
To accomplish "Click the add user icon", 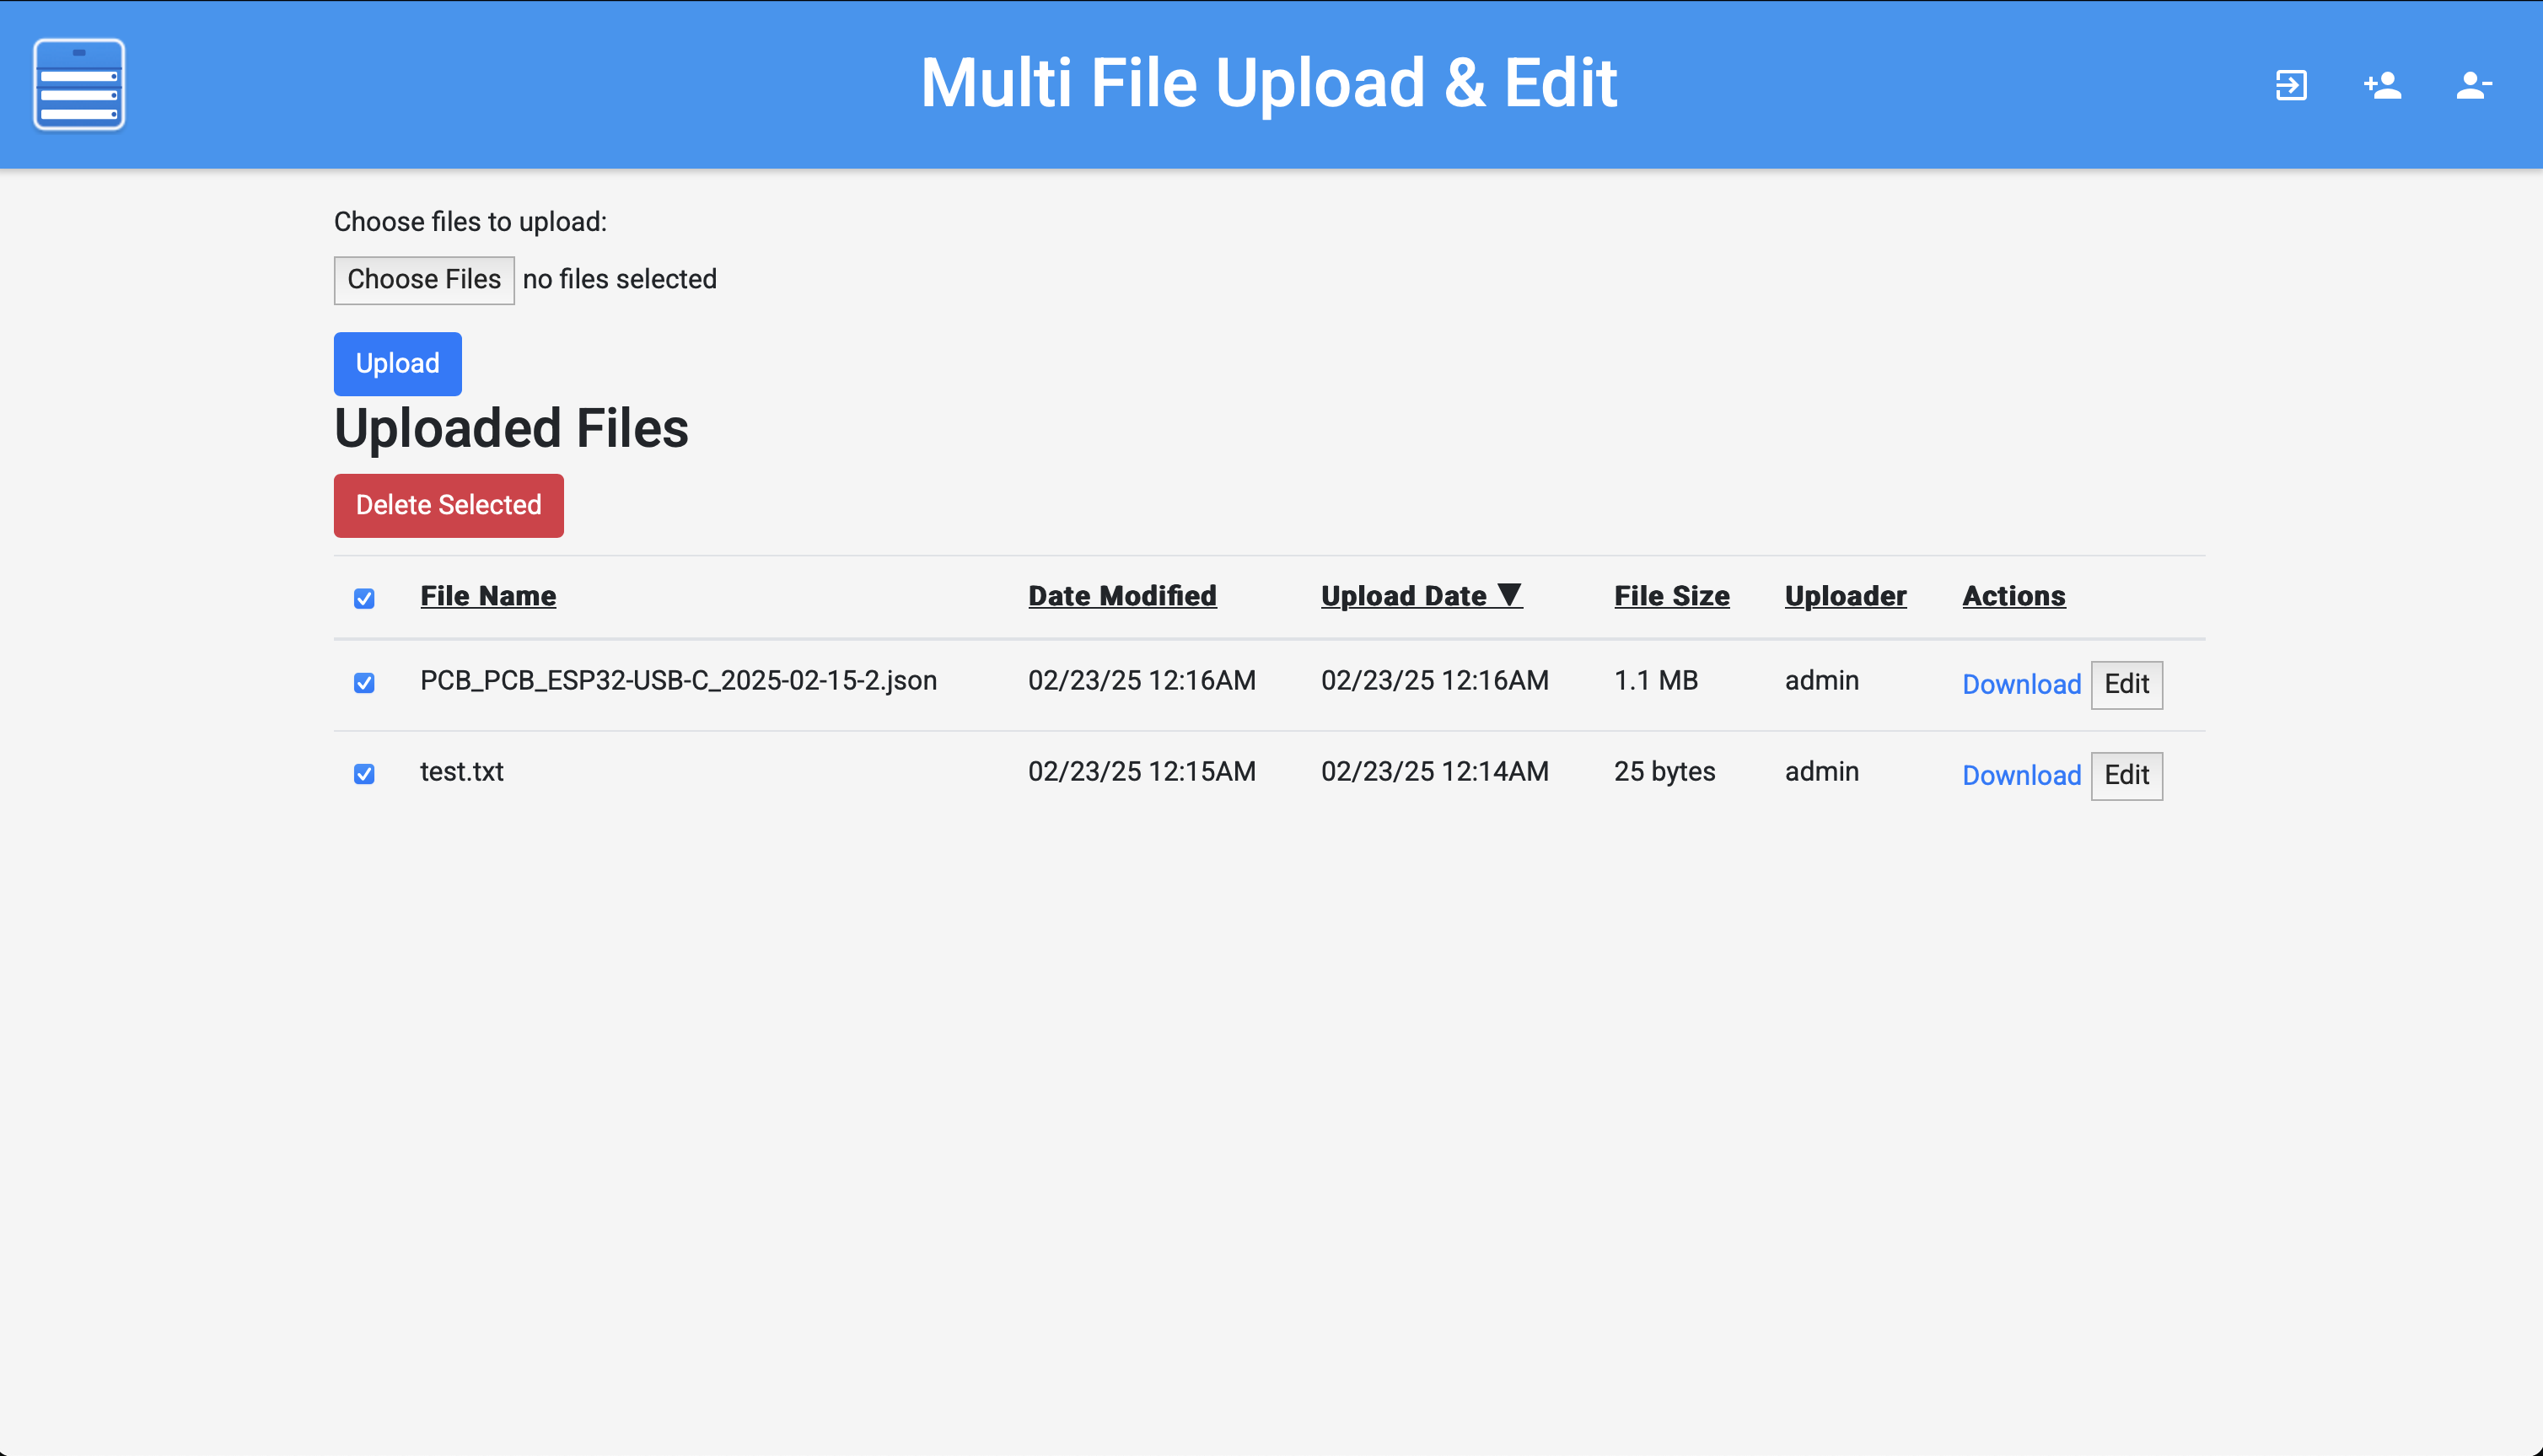I will (x=2382, y=85).
